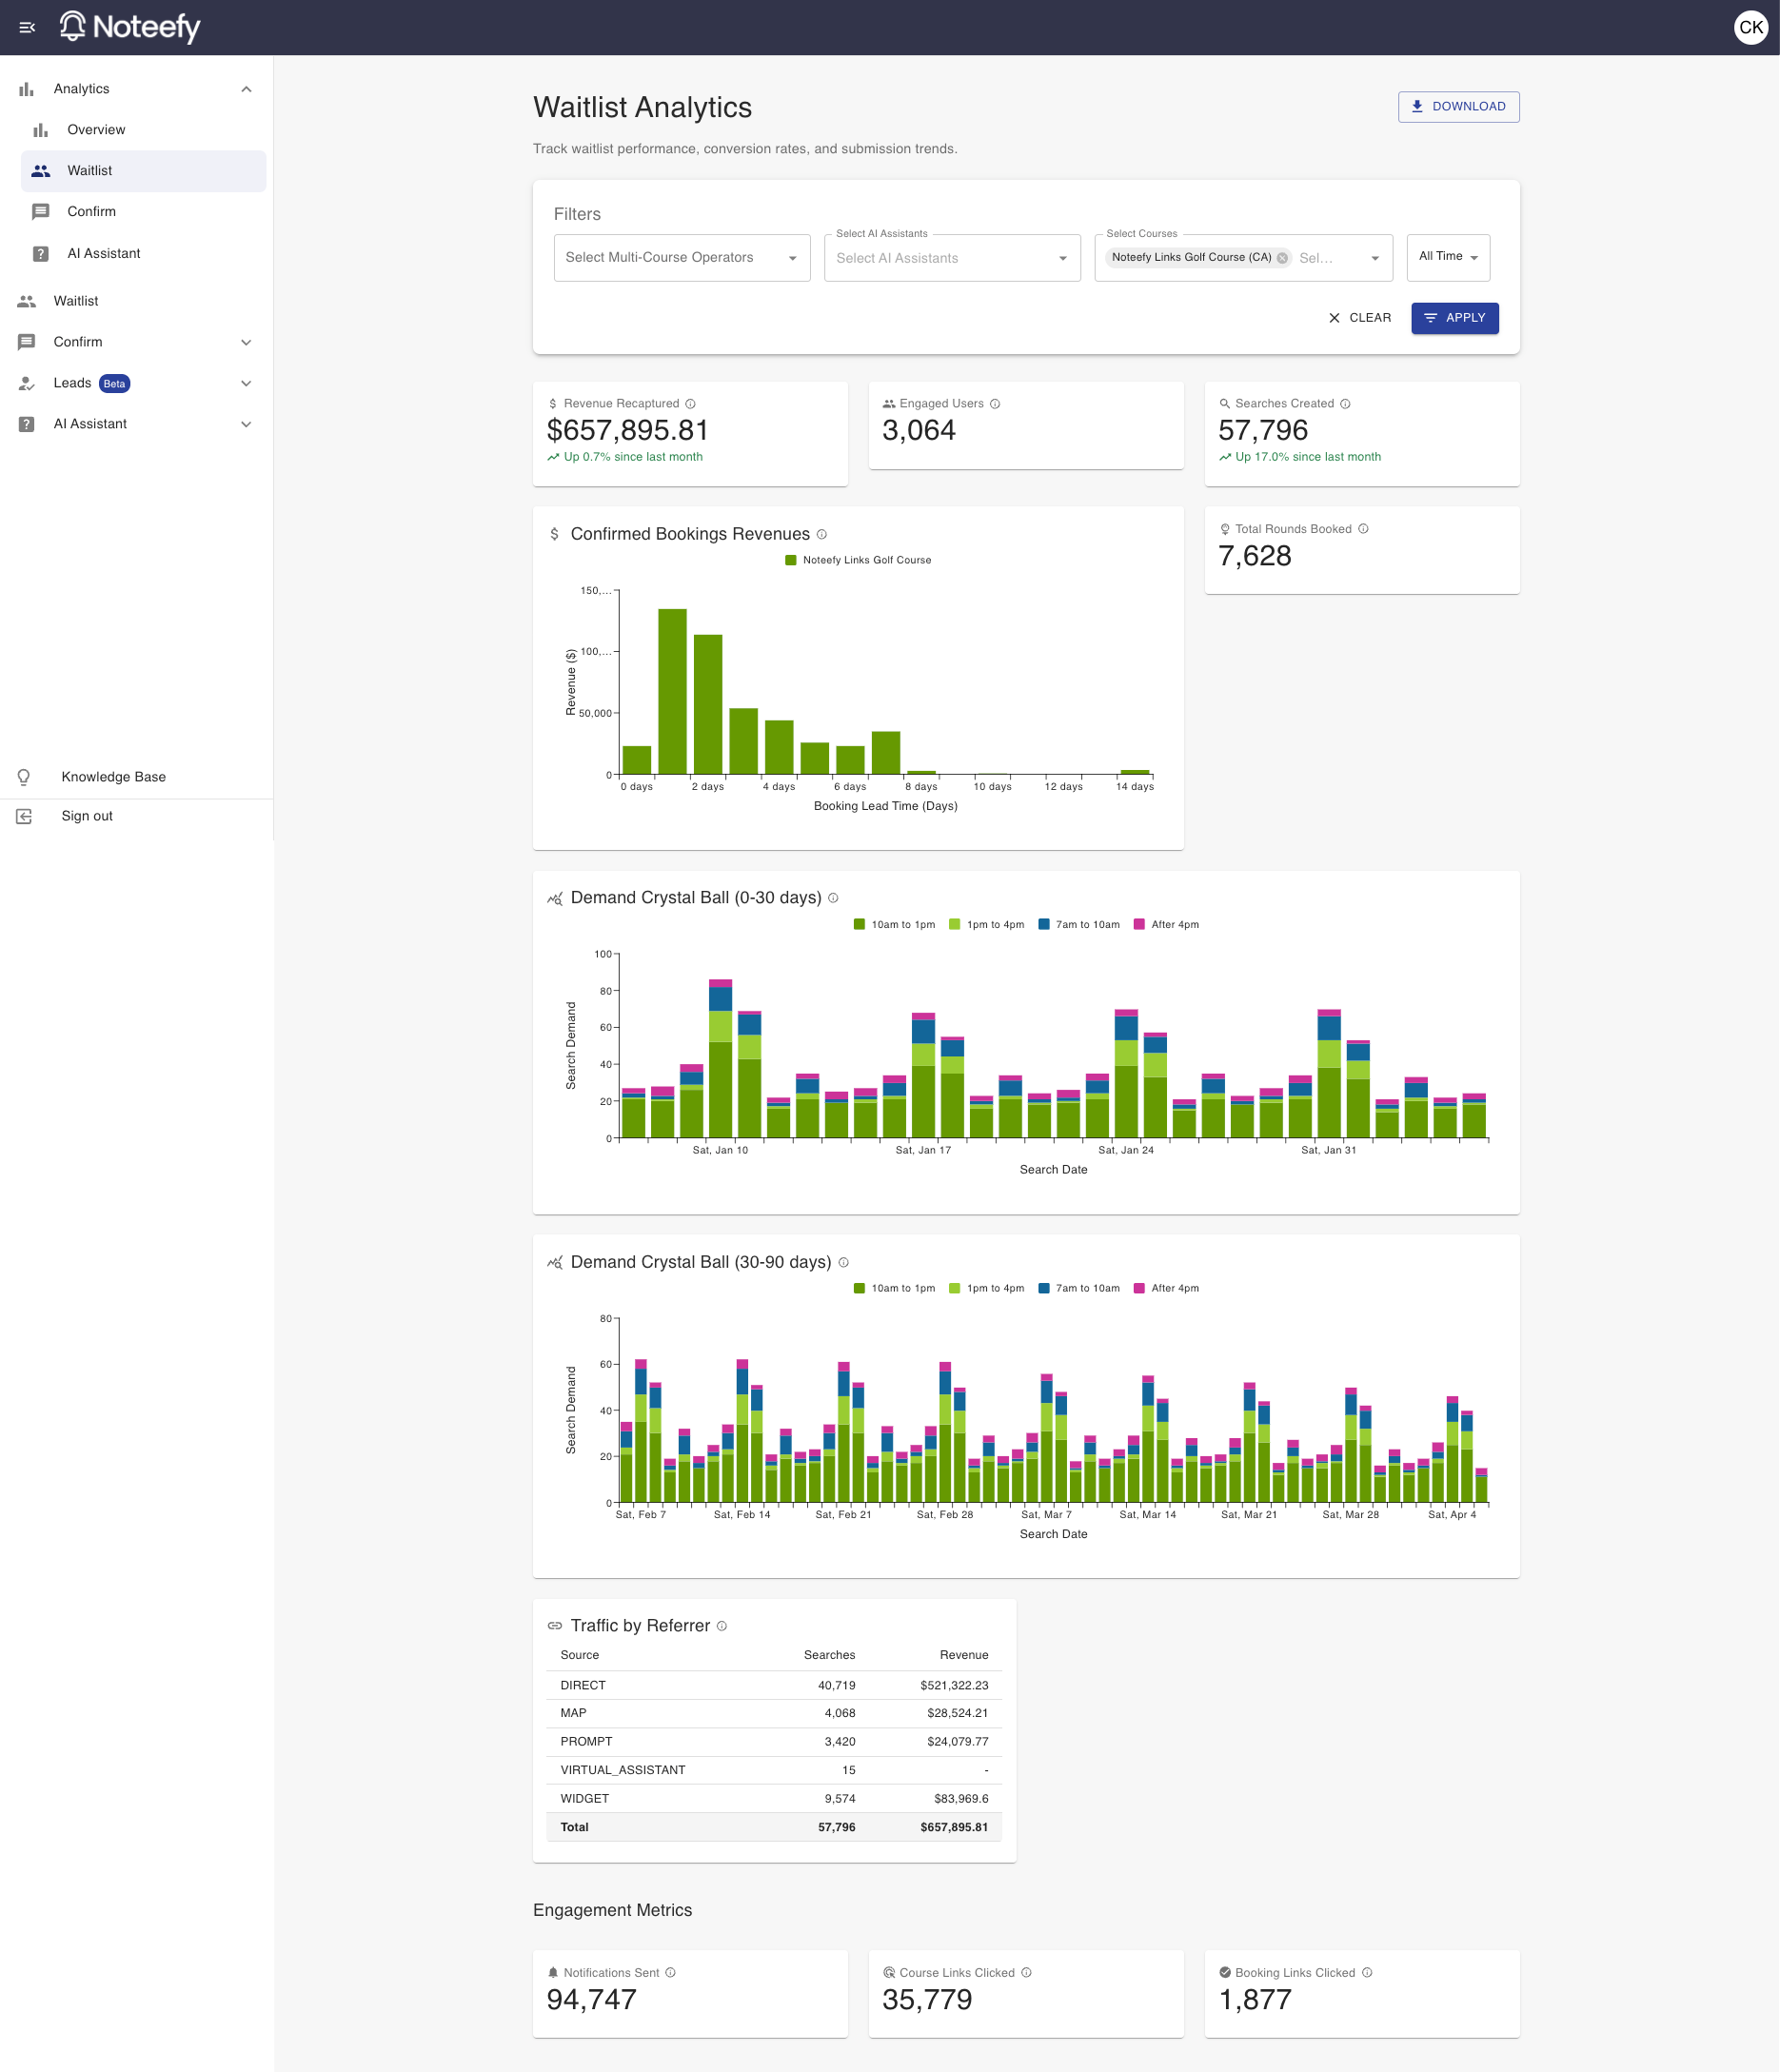Click the Download button
Screen dimensions: 1780x2072
coord(1458,107)
